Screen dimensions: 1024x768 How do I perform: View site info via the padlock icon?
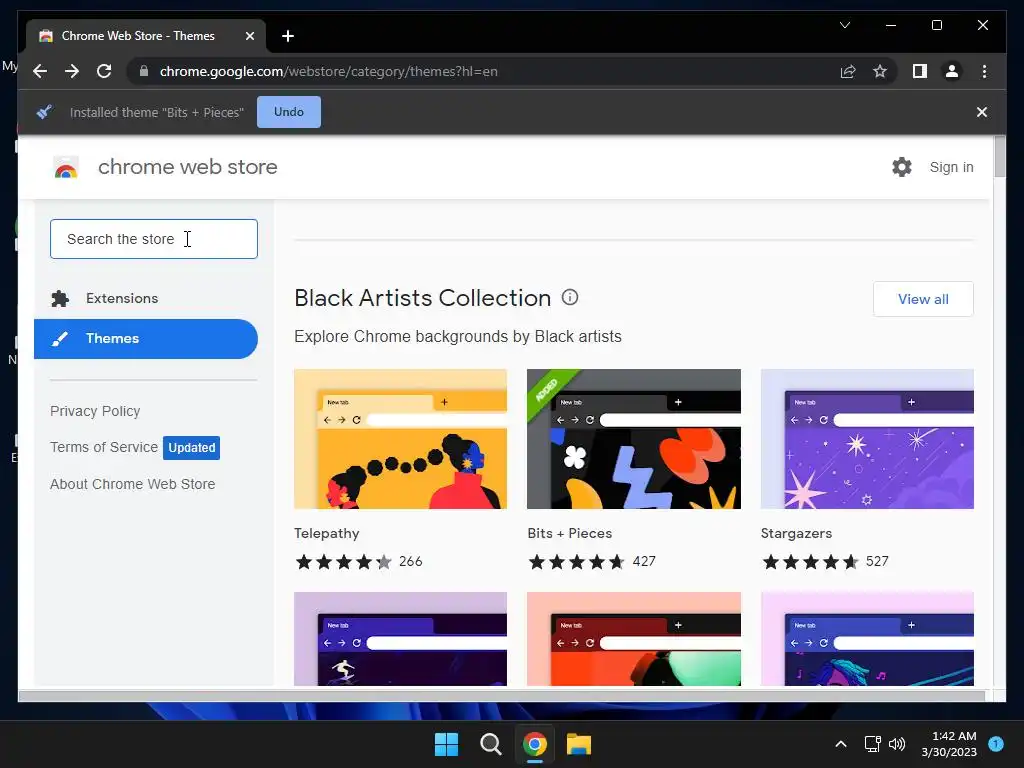click(x=144, y=71)
